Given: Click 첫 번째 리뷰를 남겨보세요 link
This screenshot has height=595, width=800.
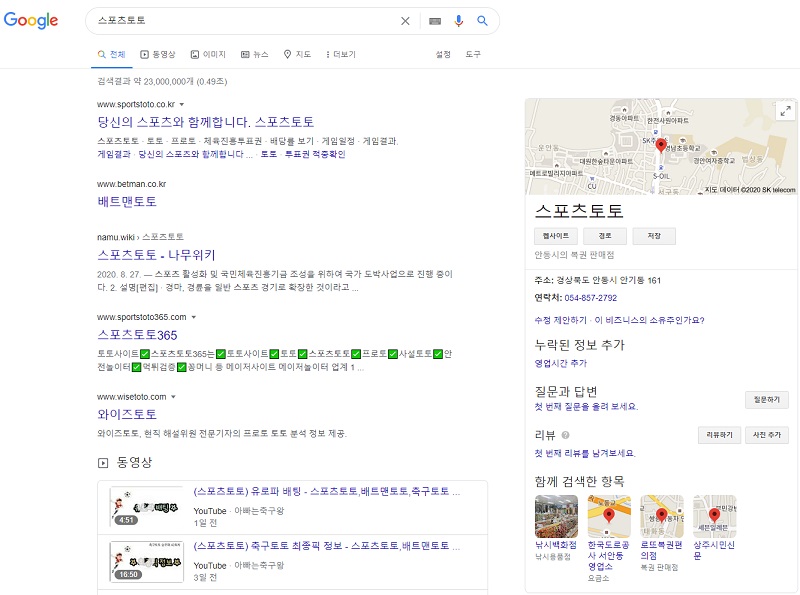Looking at the screenshot, I should click(x=585, y=453).
